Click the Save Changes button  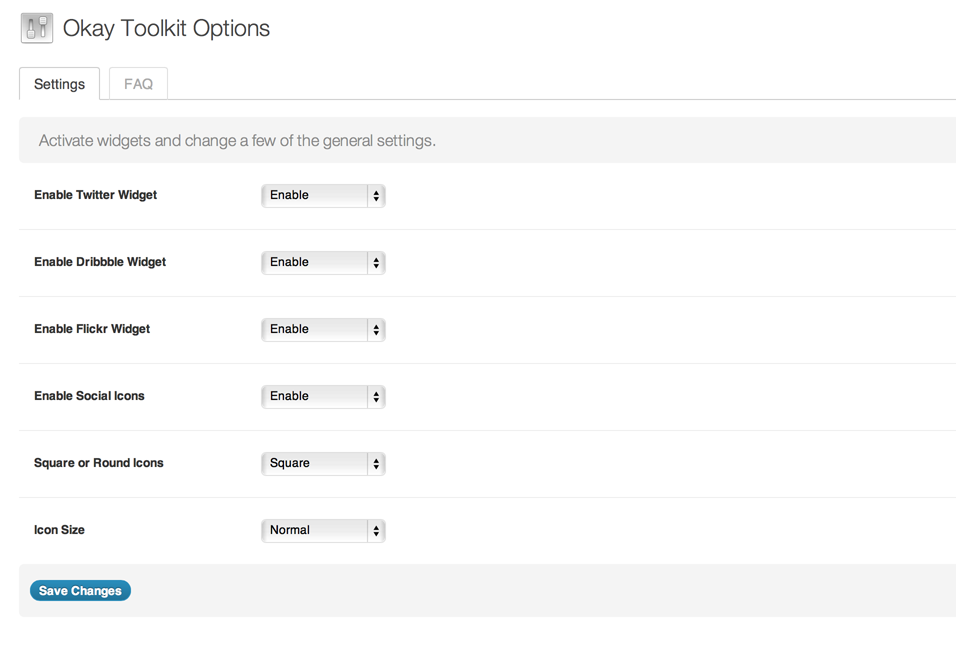[80, 590]
